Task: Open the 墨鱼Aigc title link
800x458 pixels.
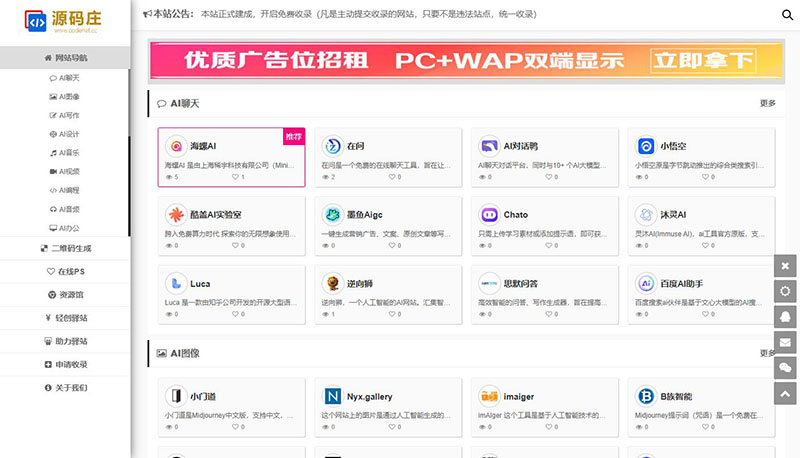Action: pos(365,215)
